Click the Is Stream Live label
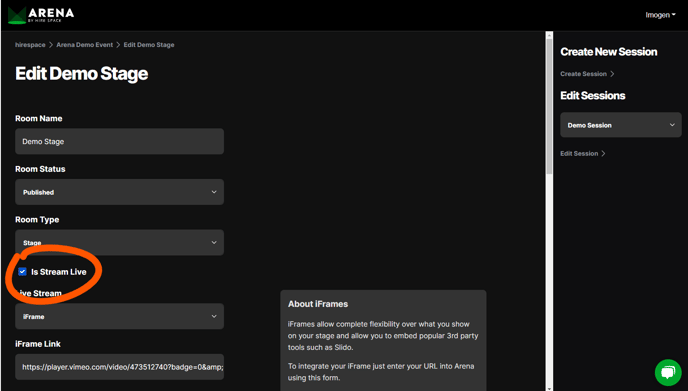 58,272
